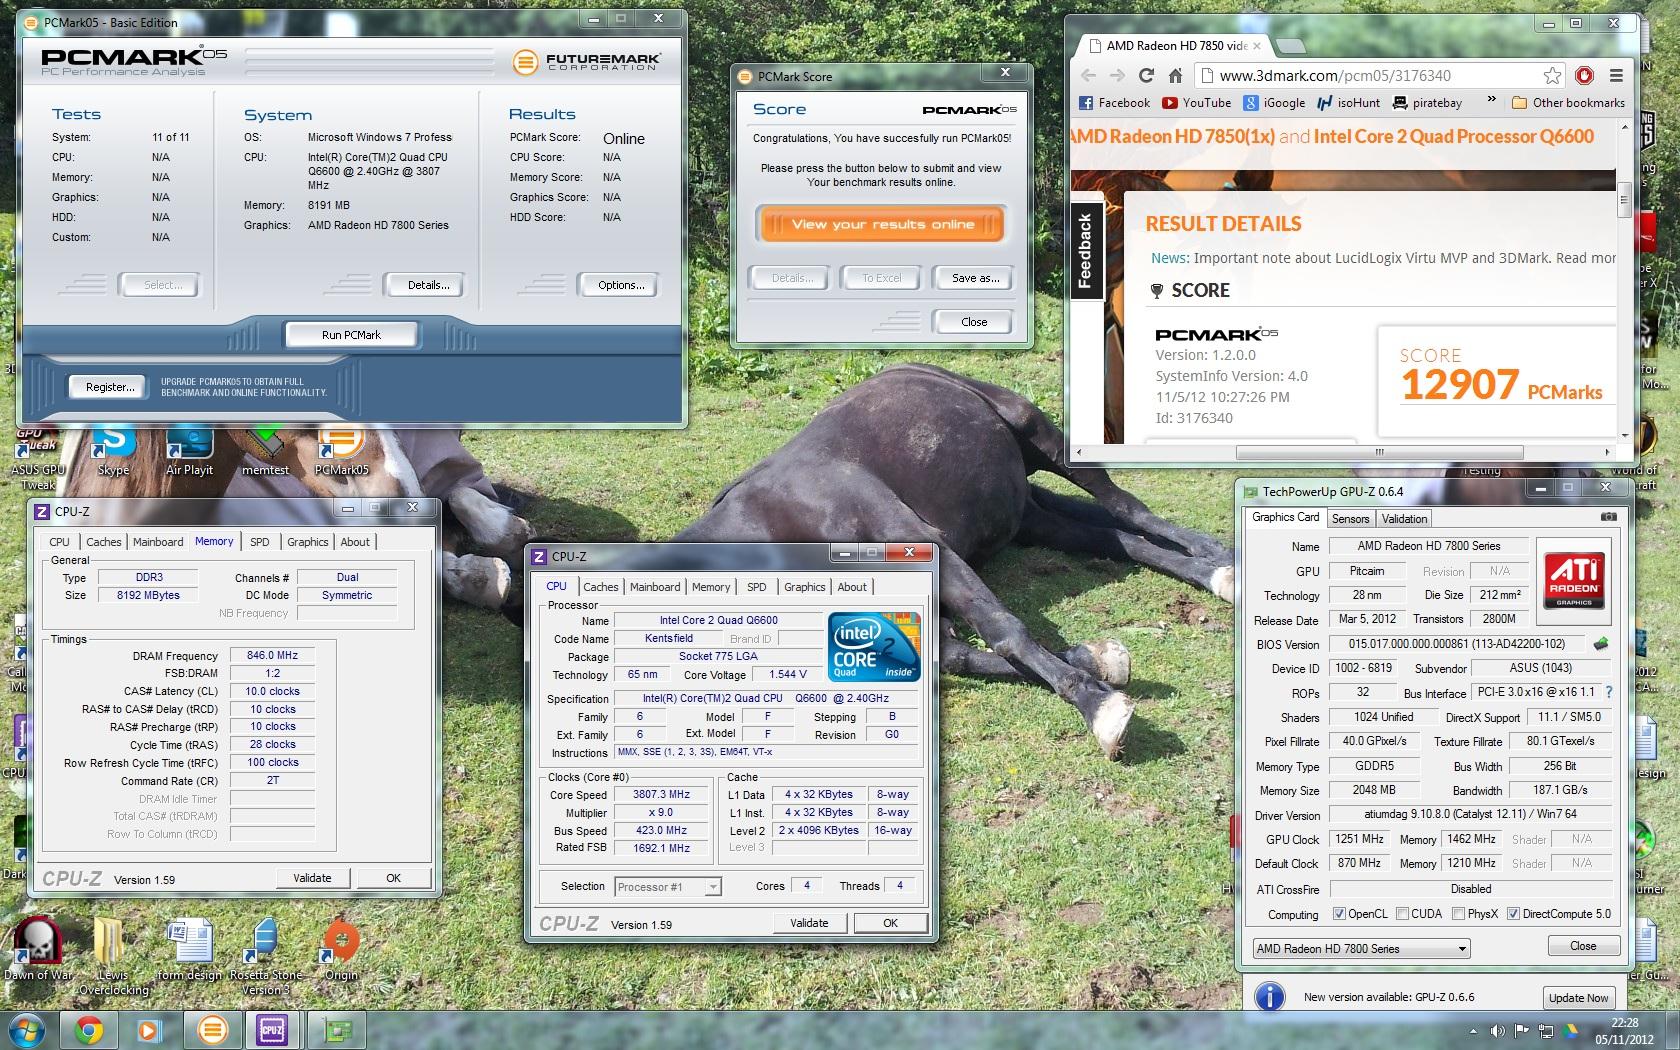Show hidden system tray icons arrow
The width and height of the screenshot is (1680, 1050).
[1472, 1031]
